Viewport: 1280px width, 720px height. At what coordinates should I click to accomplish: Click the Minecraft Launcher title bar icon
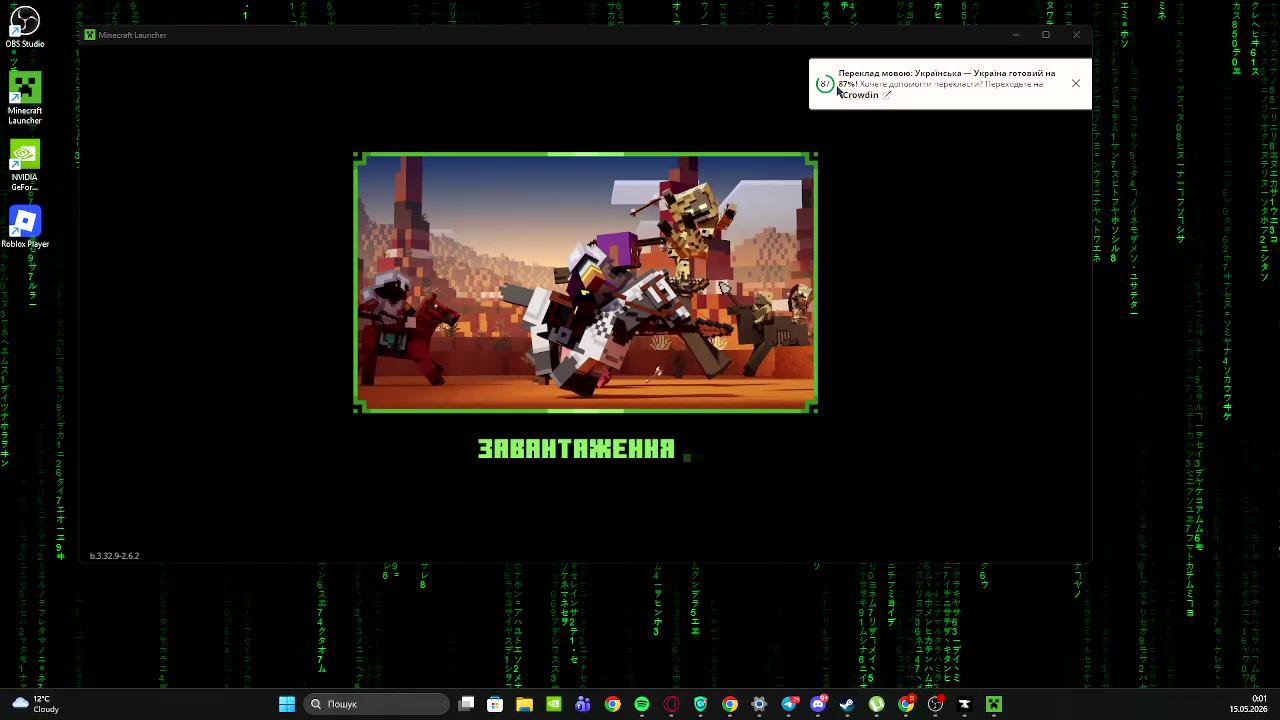click(x=90, y=35)
